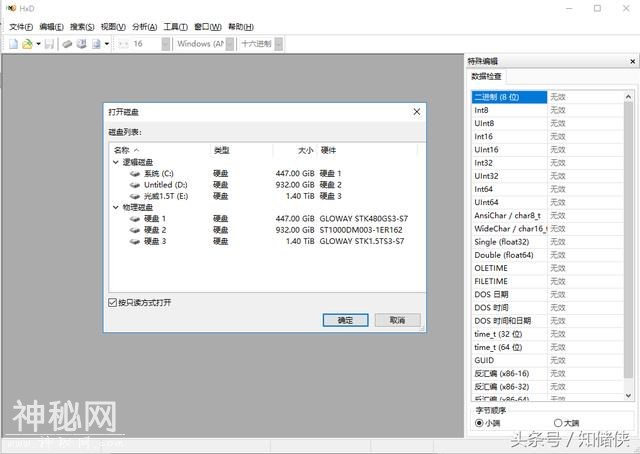
Task: Click the Open disk image icon
Action: [x=96, y=44]
